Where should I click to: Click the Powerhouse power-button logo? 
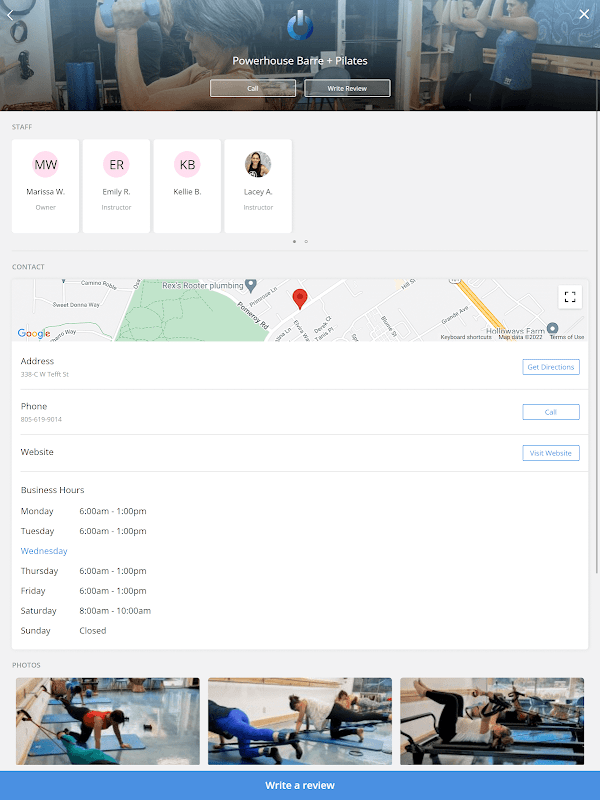300,26
